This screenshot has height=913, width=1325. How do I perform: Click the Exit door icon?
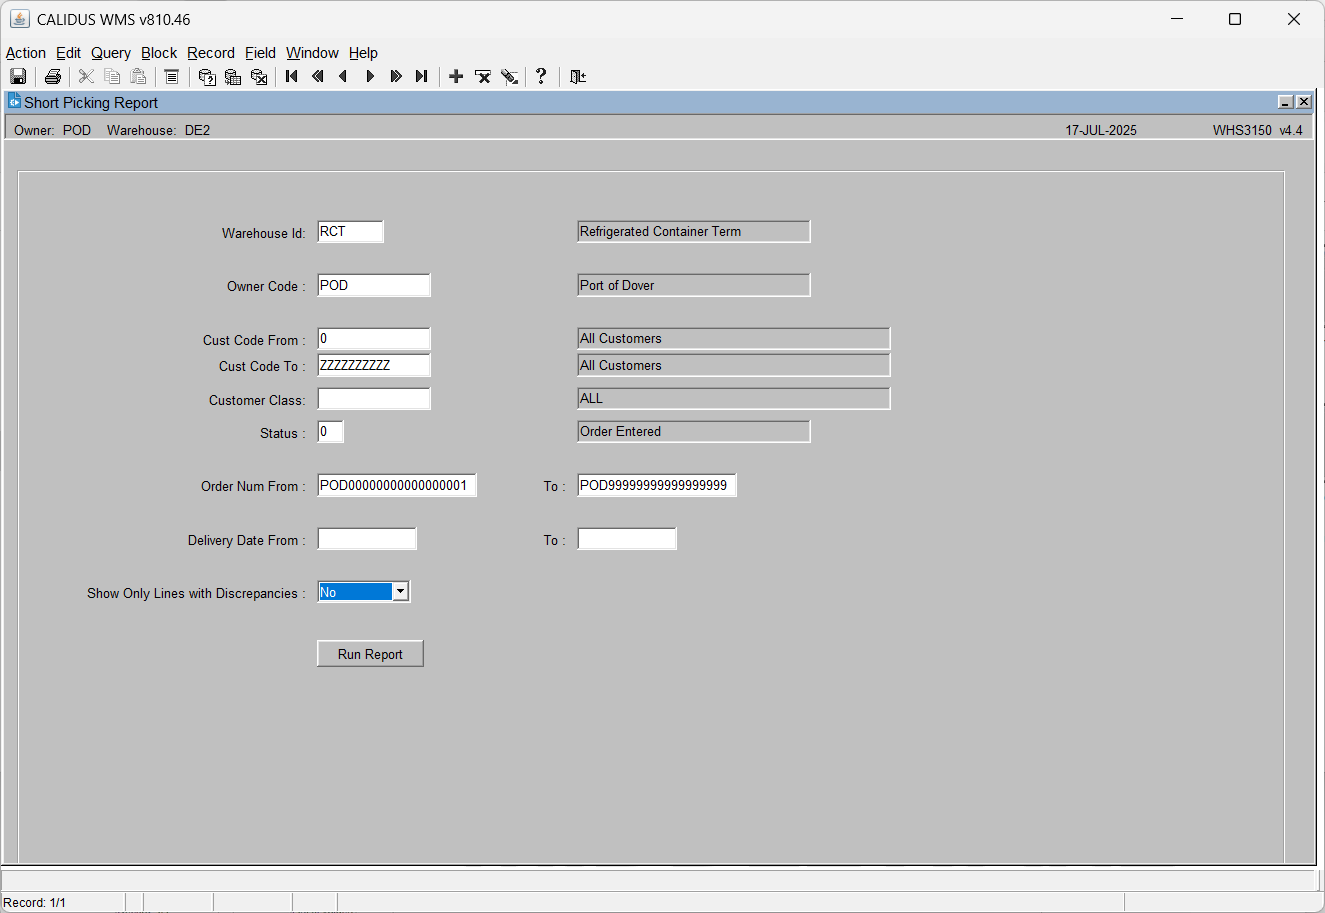(x=578, y=76)
